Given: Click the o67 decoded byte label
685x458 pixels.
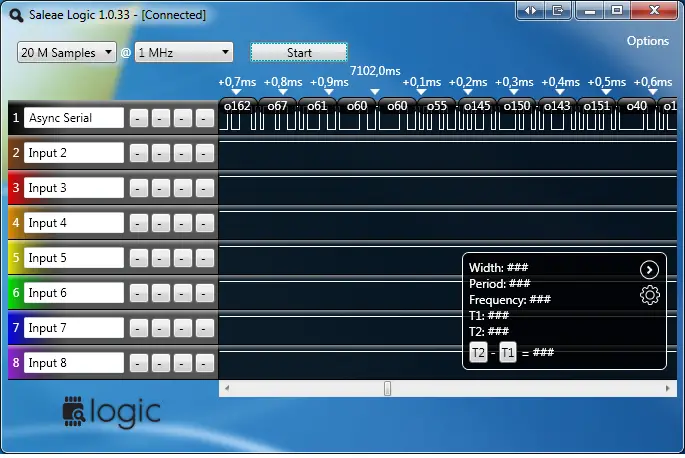Looking at the screenshot, I should coord(277,106).
